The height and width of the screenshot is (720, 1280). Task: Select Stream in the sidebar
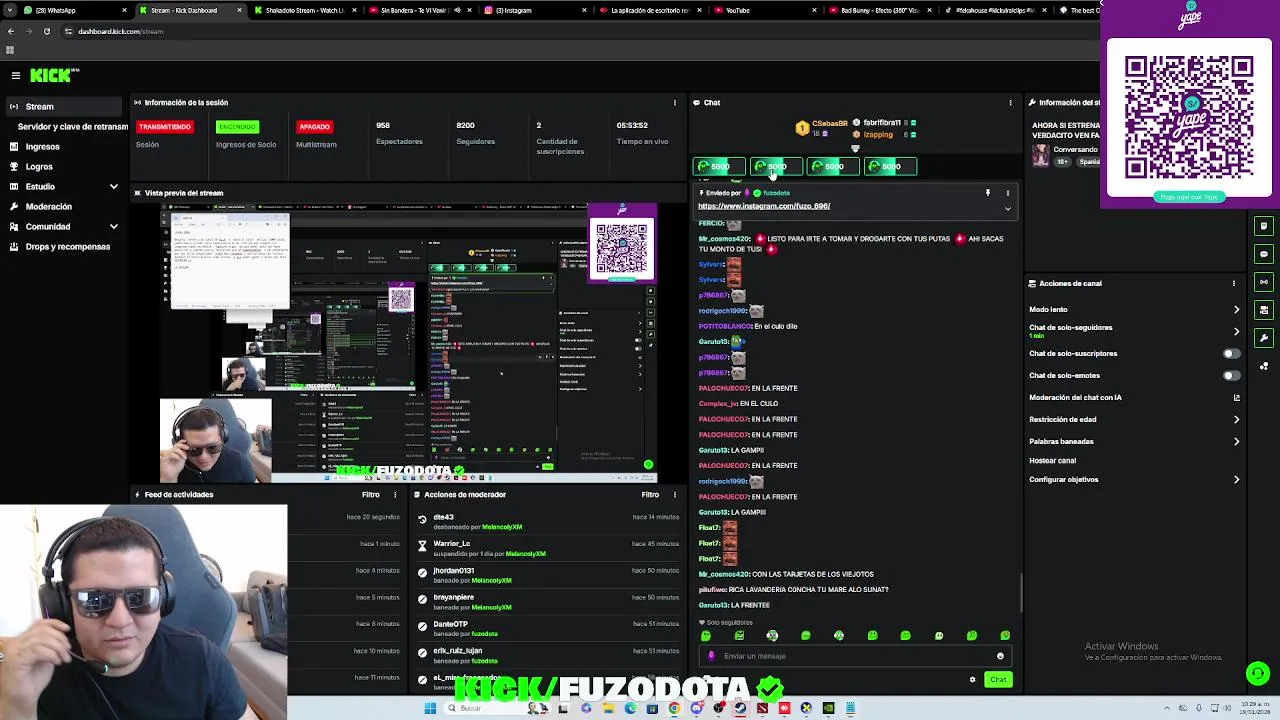tap(65, 106)
